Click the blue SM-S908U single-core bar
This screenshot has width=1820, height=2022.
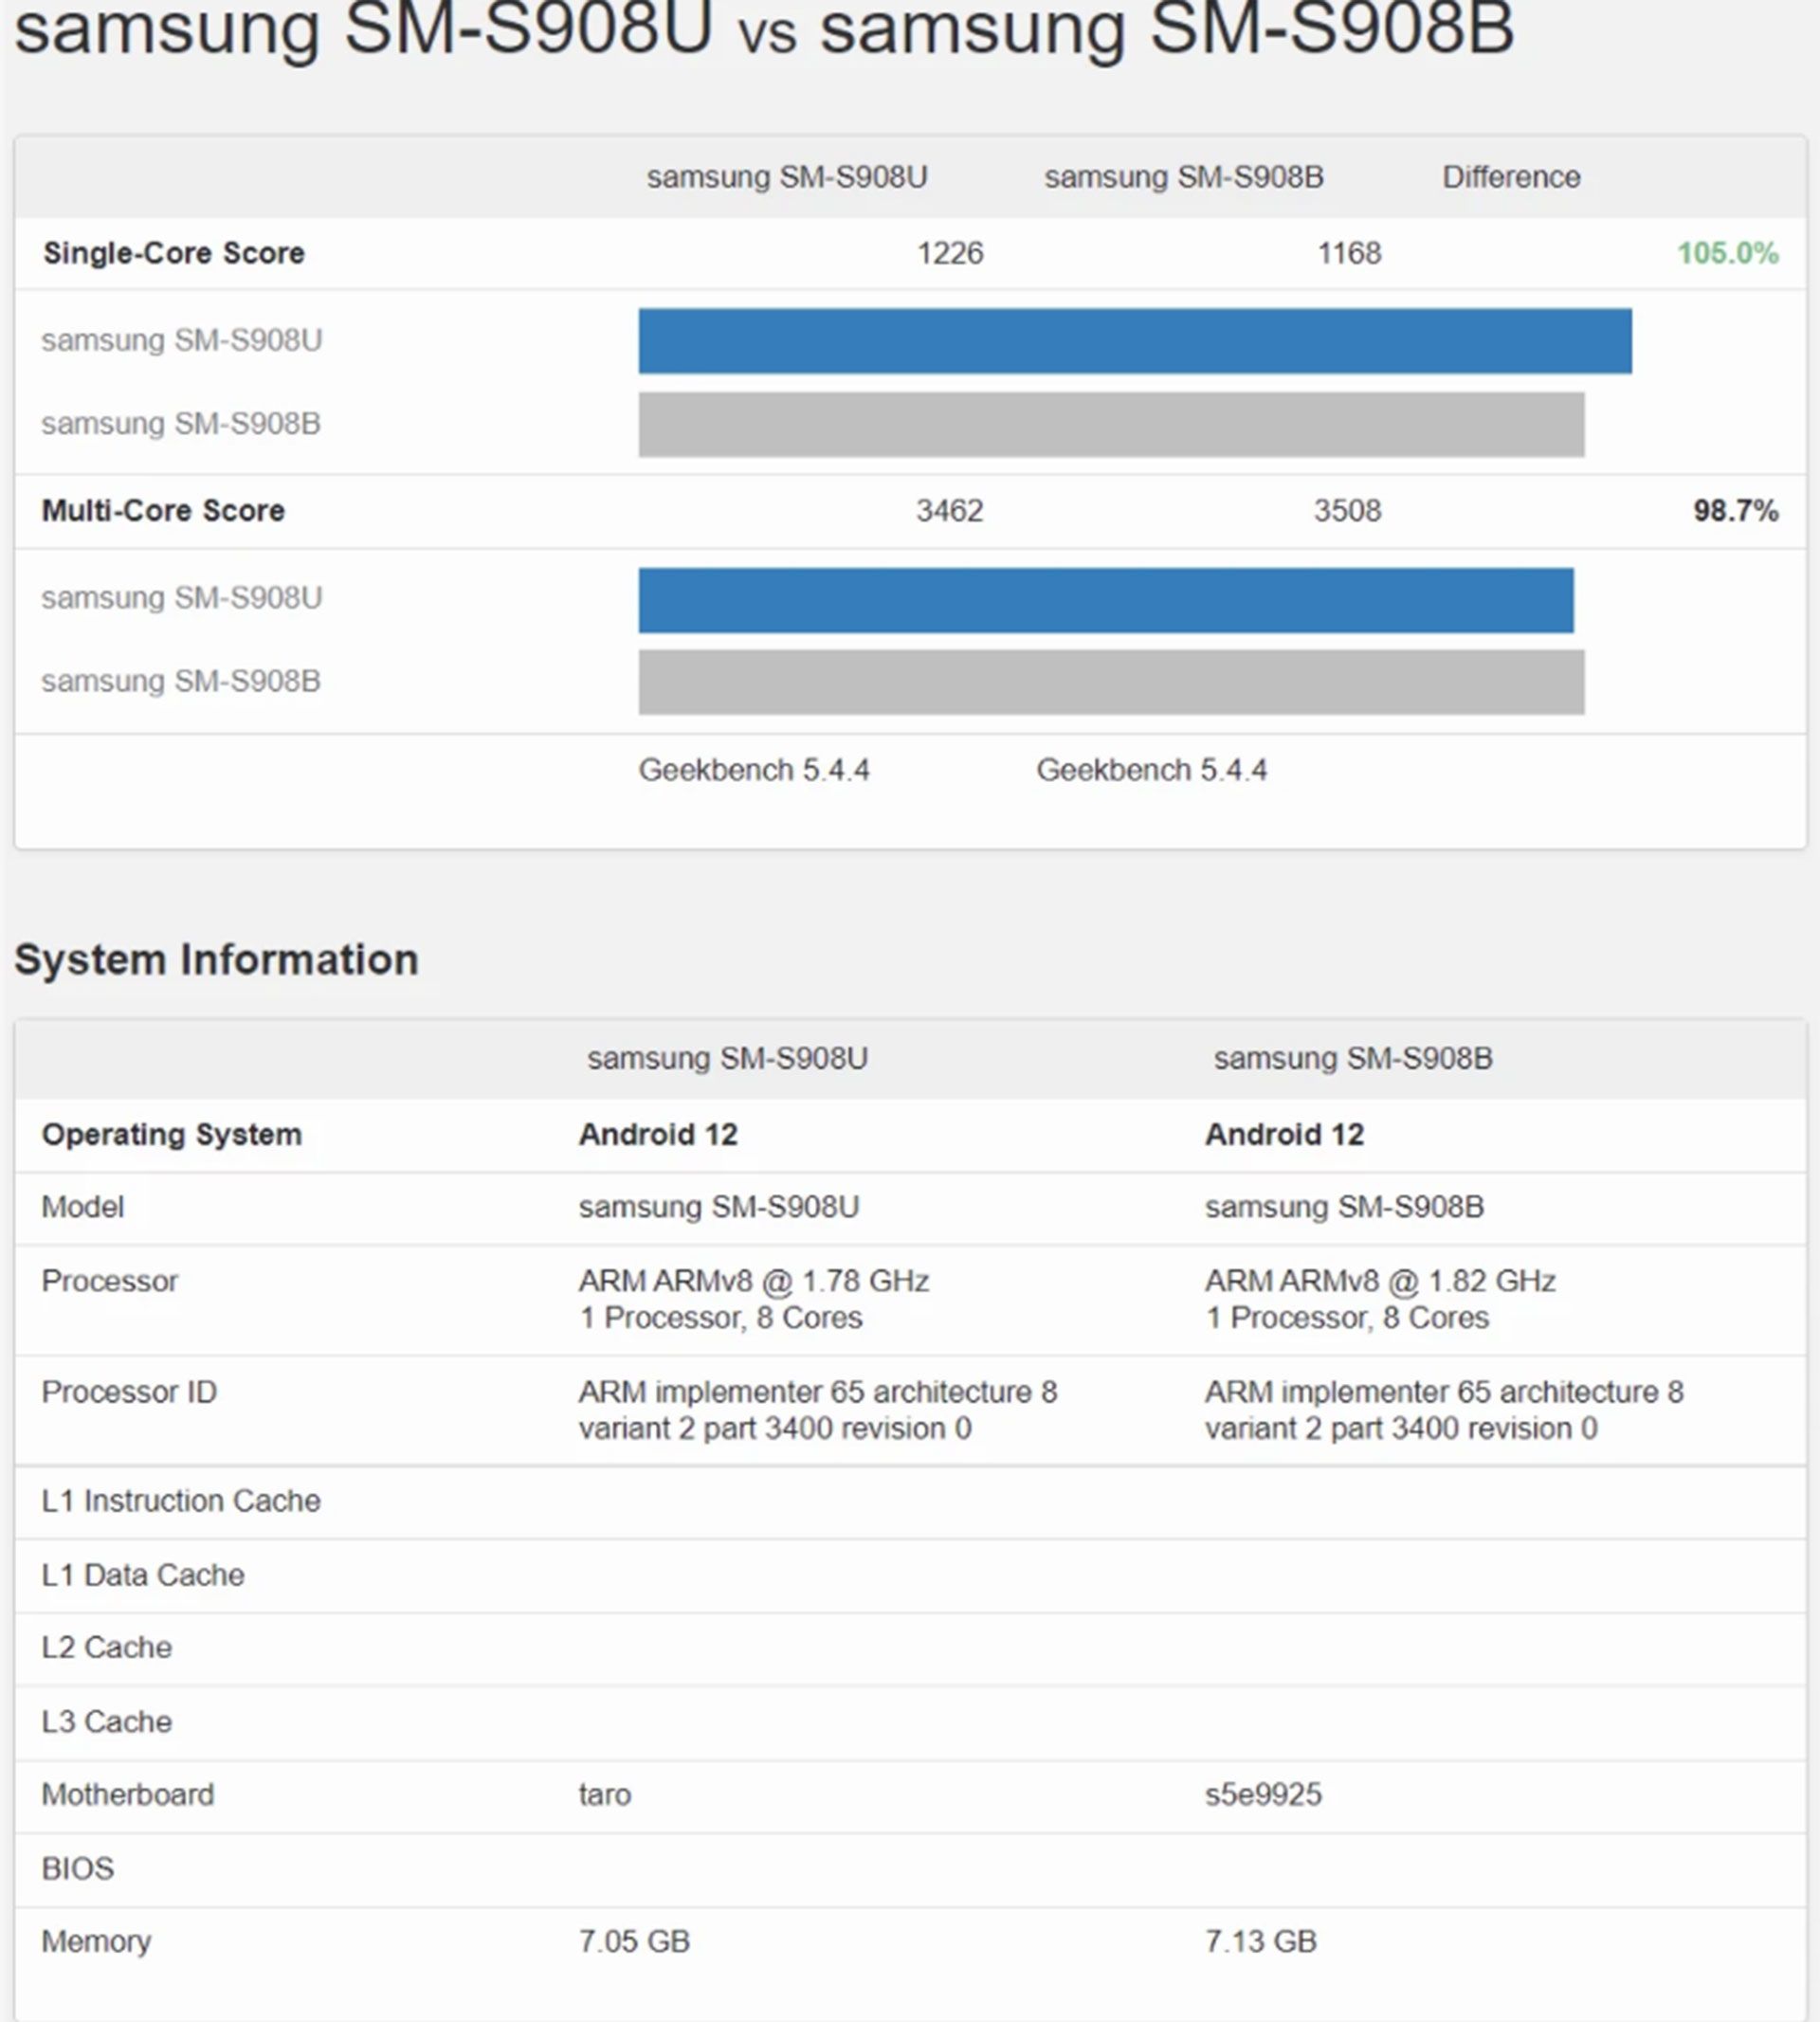(x=1135, y=341)
